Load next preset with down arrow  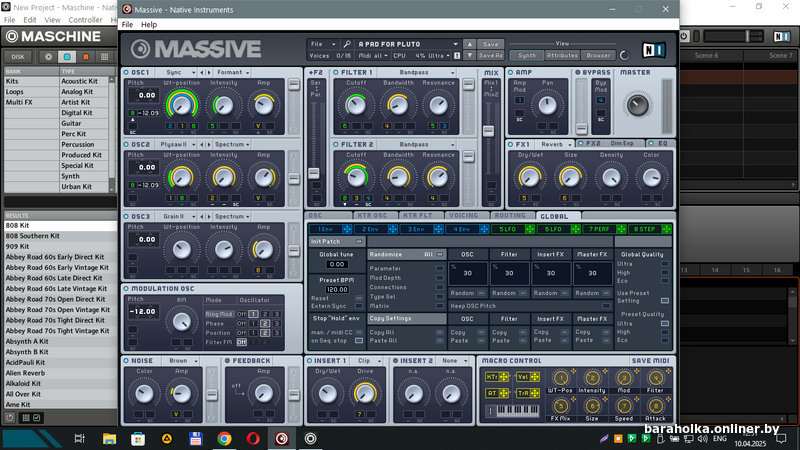pos(470,55)
